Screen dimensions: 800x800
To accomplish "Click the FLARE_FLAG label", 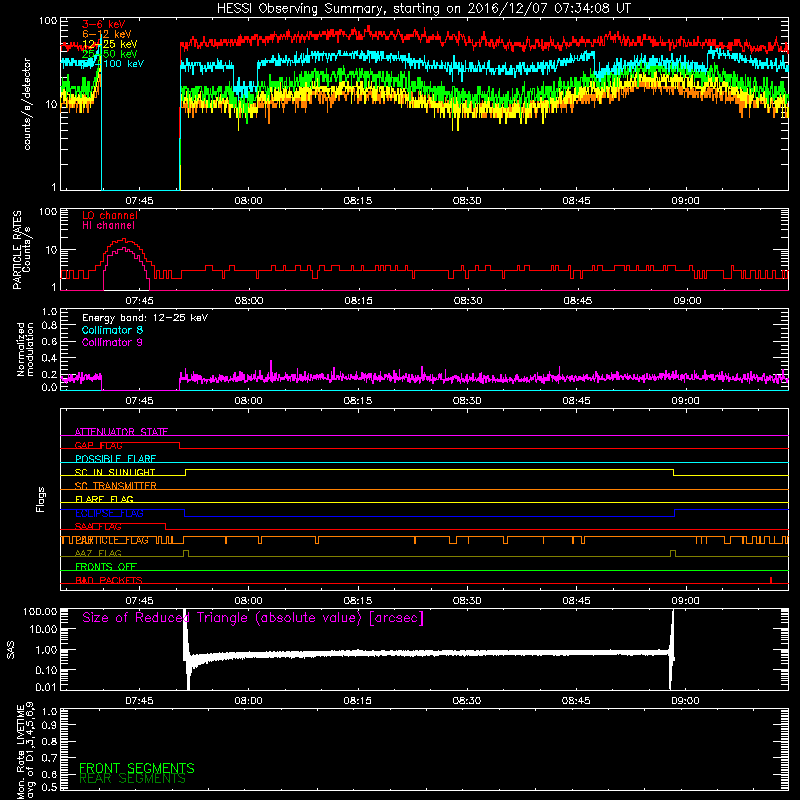I will (104, 499).
